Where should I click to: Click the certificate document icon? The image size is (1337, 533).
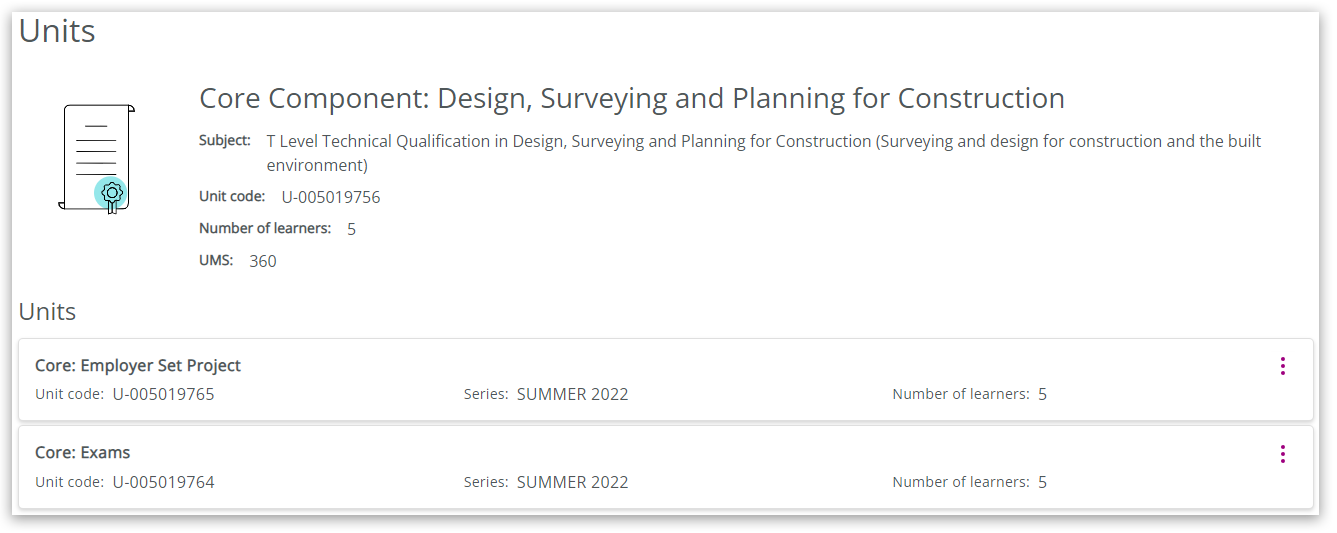(96, 158)
